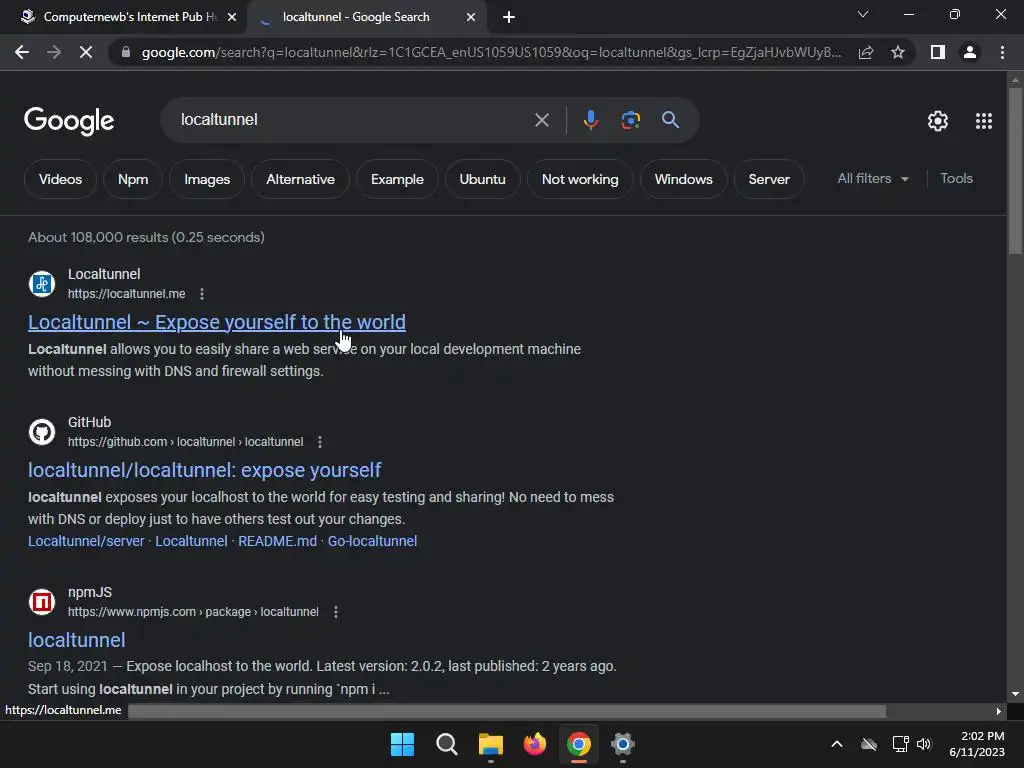
Task: Open the Windows Start menu
Action: point(402,744)
